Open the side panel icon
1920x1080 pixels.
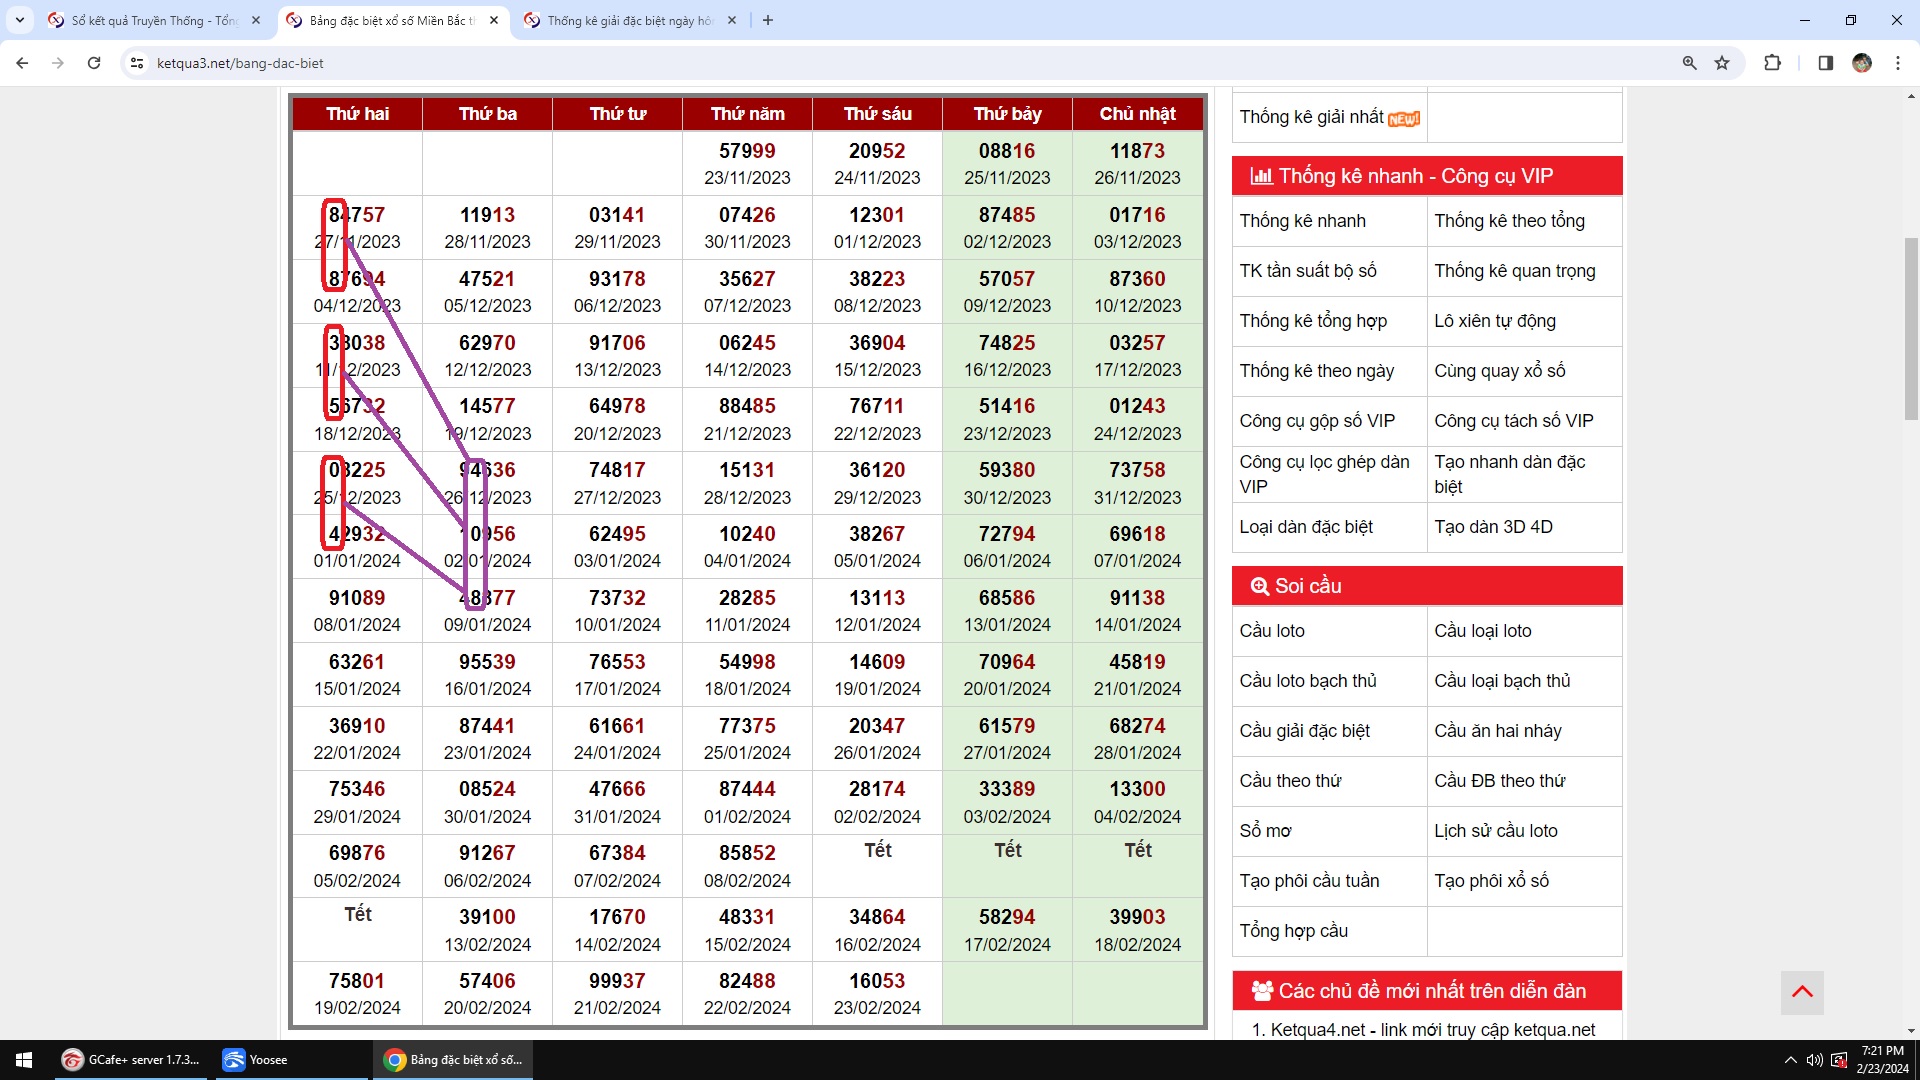[x=1825, y=63]
